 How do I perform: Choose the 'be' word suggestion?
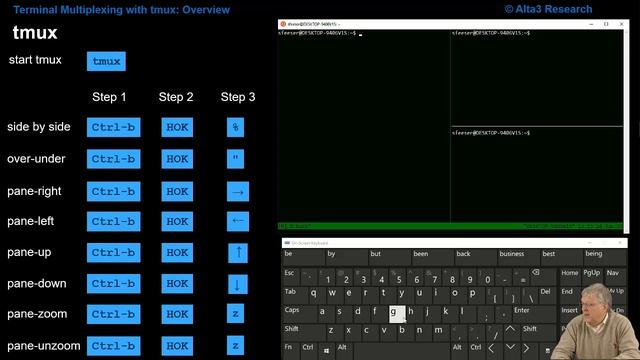tap(303, 257)
